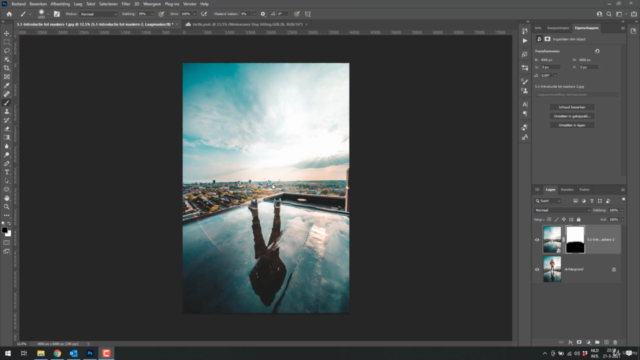
Task: Select the Zoom tool
Action: coord(7,207)
